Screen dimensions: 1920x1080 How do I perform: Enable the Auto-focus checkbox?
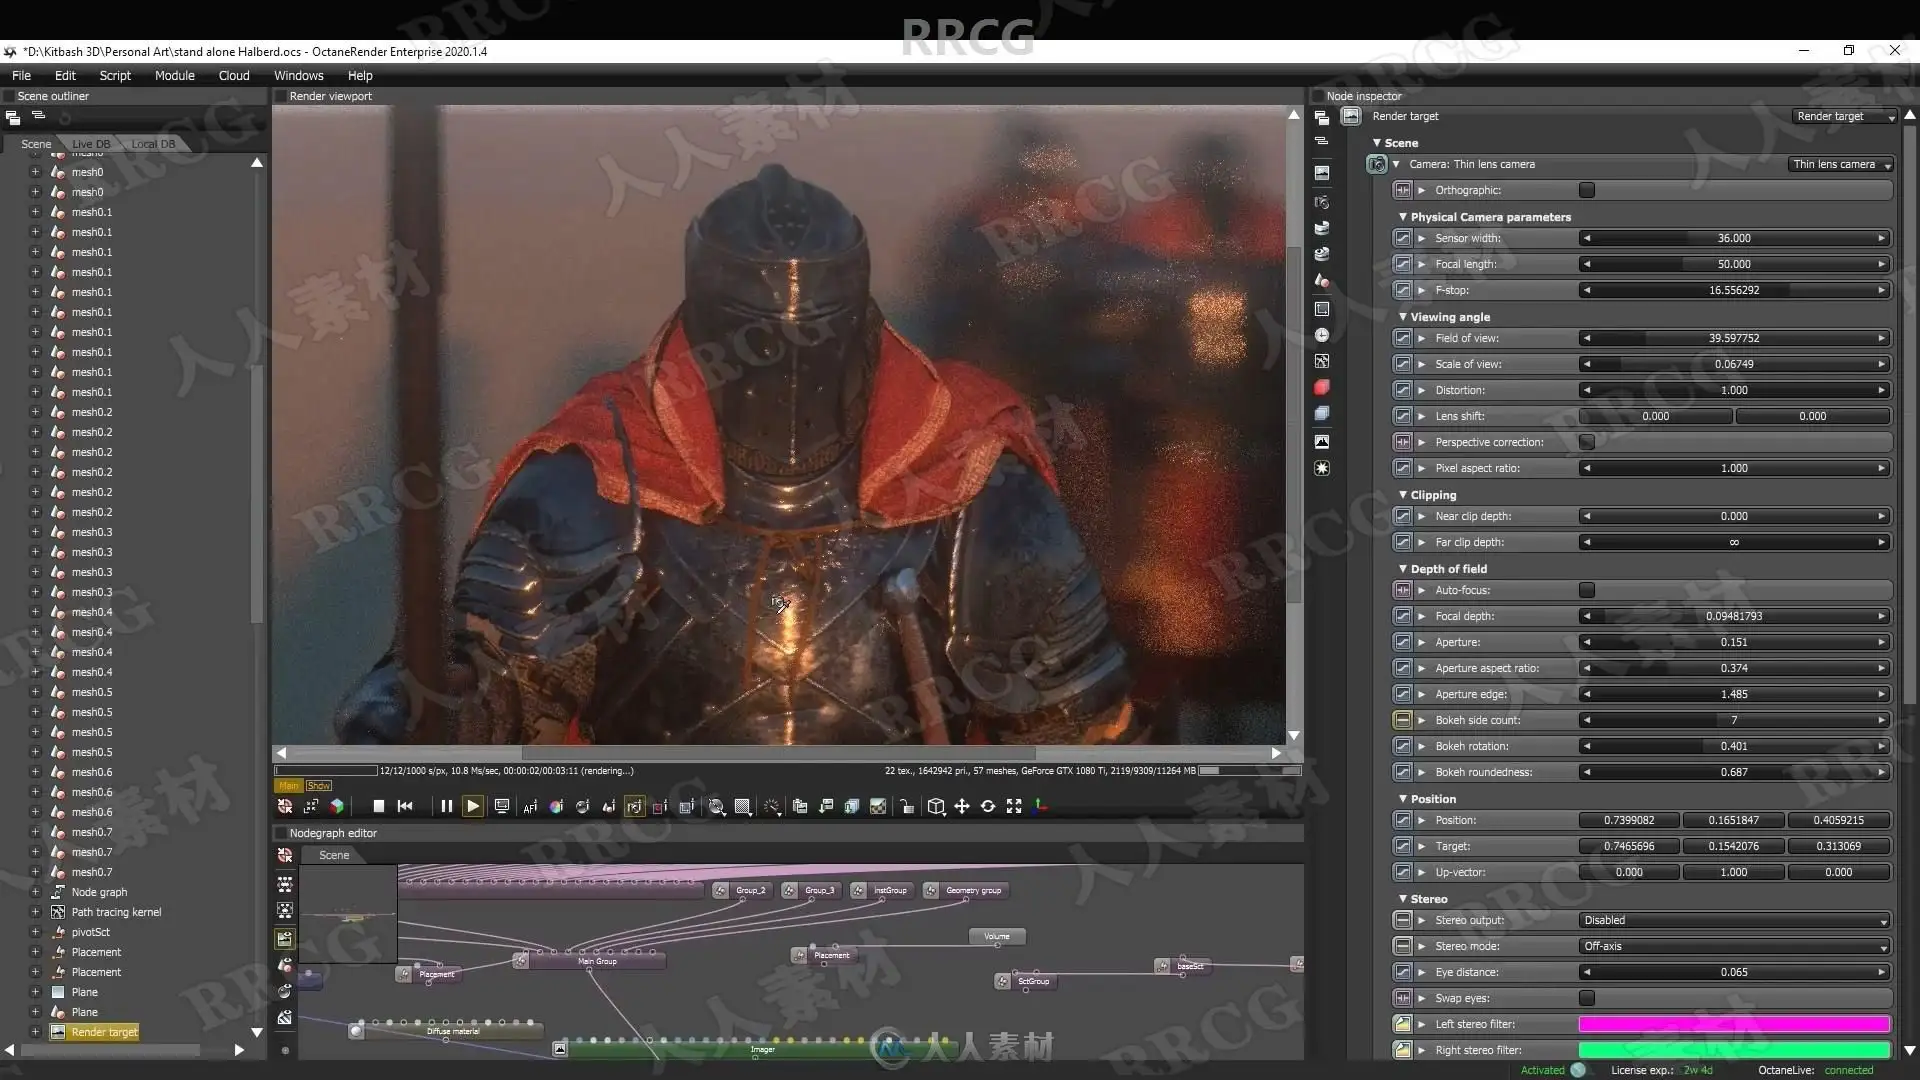pyautogui.click(x=1587, y=590)
